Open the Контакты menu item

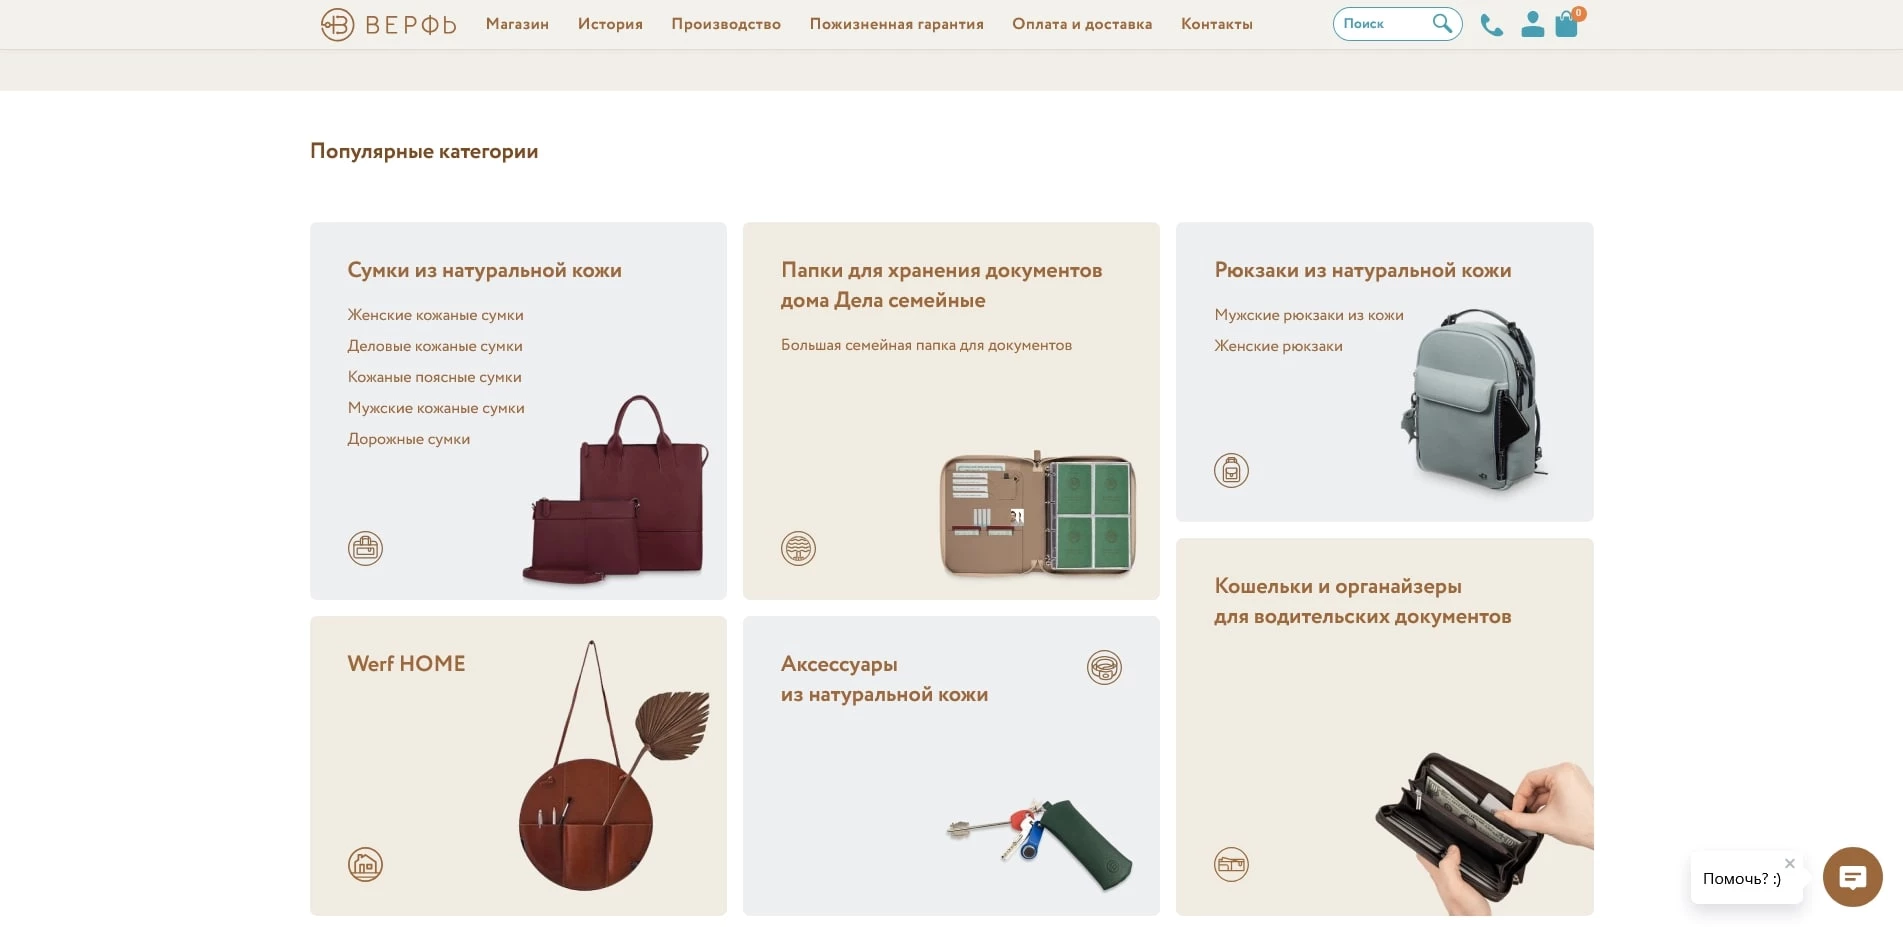(1216, 24)
